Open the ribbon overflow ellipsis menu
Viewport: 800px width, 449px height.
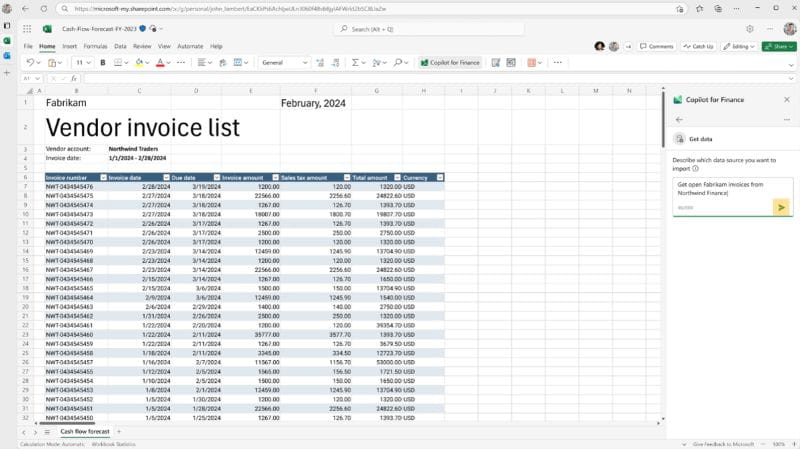558,63
